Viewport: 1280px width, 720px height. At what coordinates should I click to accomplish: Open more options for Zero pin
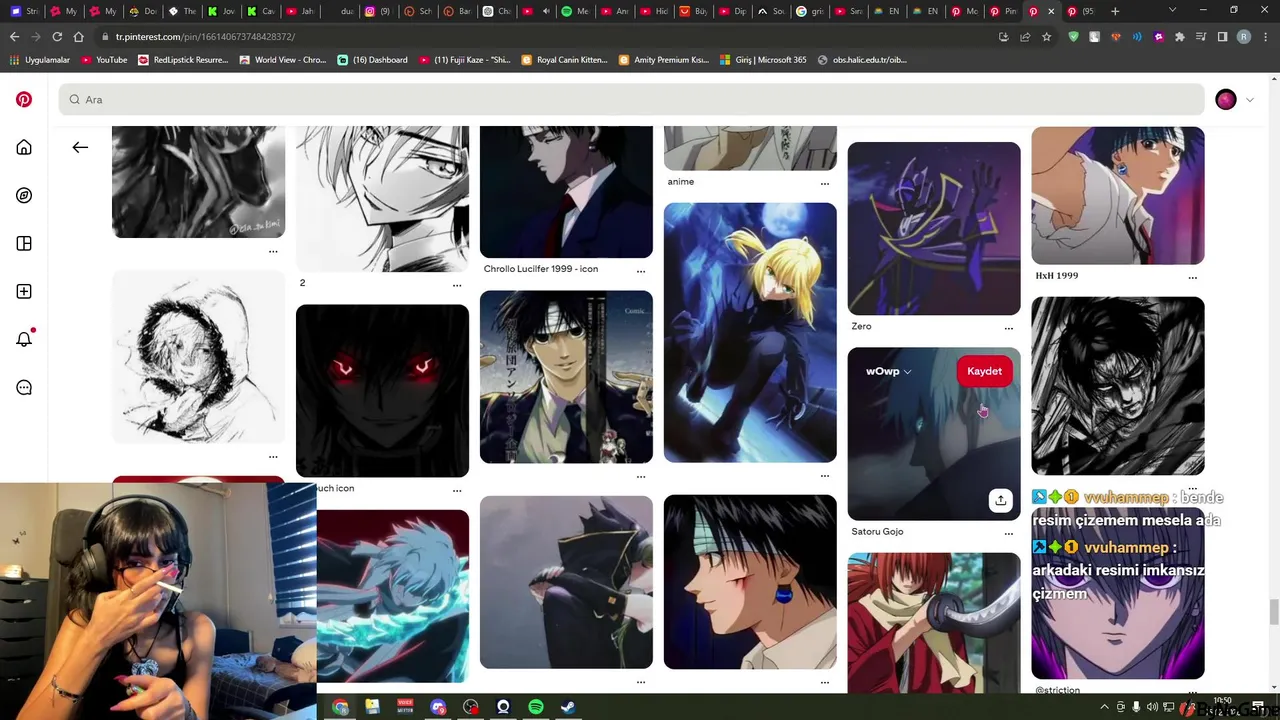click(x=1008, y=328)
